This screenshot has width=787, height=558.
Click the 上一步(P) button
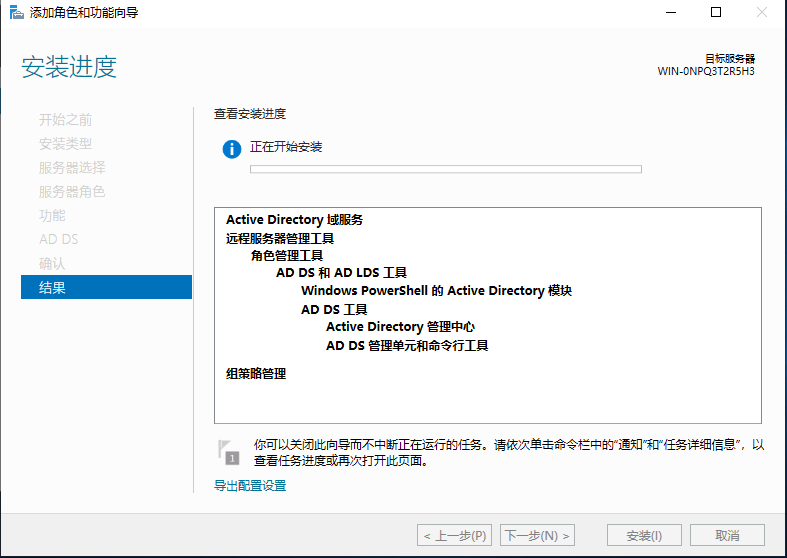454,535
